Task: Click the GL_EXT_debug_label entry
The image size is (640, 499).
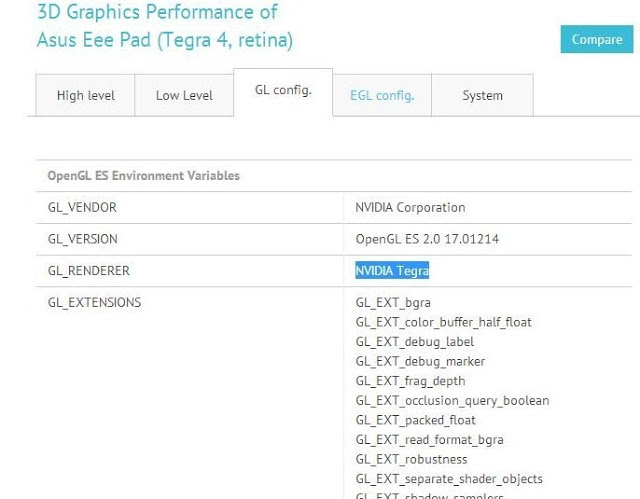Action: pyautogui.click(x=415, y=342)
